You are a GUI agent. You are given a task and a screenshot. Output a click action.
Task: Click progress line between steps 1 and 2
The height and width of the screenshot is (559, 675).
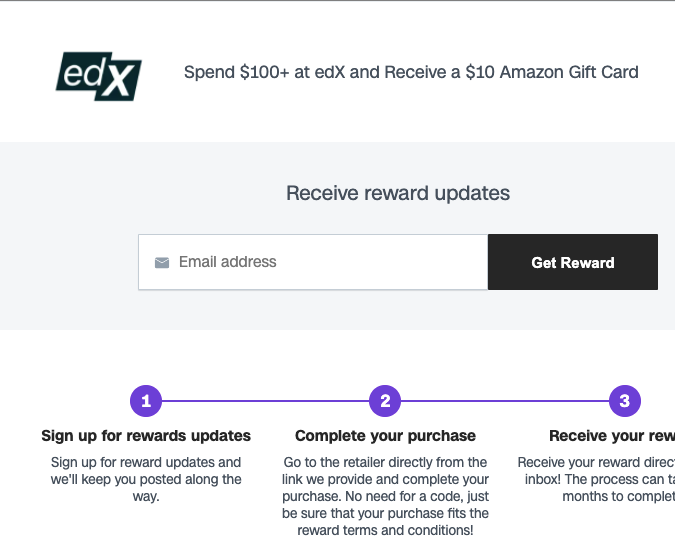pyautogui.click(x=265, y=402)
